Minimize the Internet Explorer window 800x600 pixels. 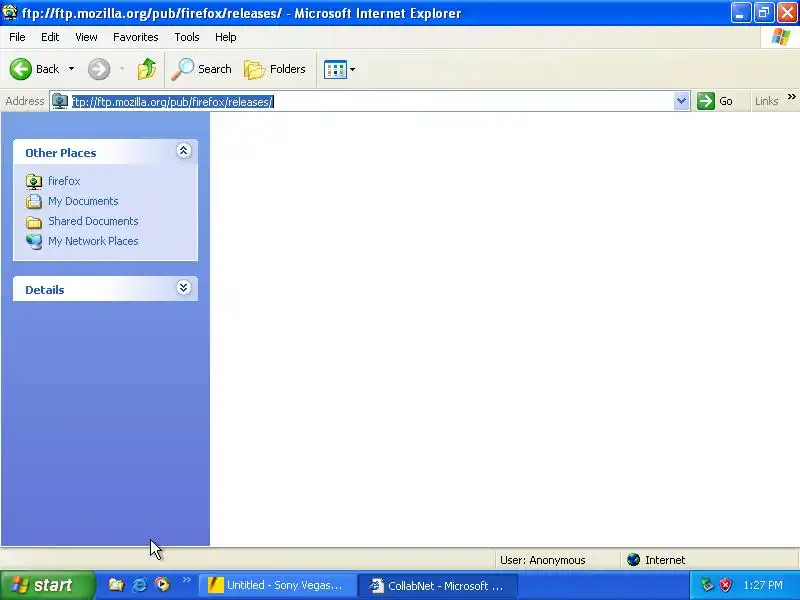coord(741,13)
